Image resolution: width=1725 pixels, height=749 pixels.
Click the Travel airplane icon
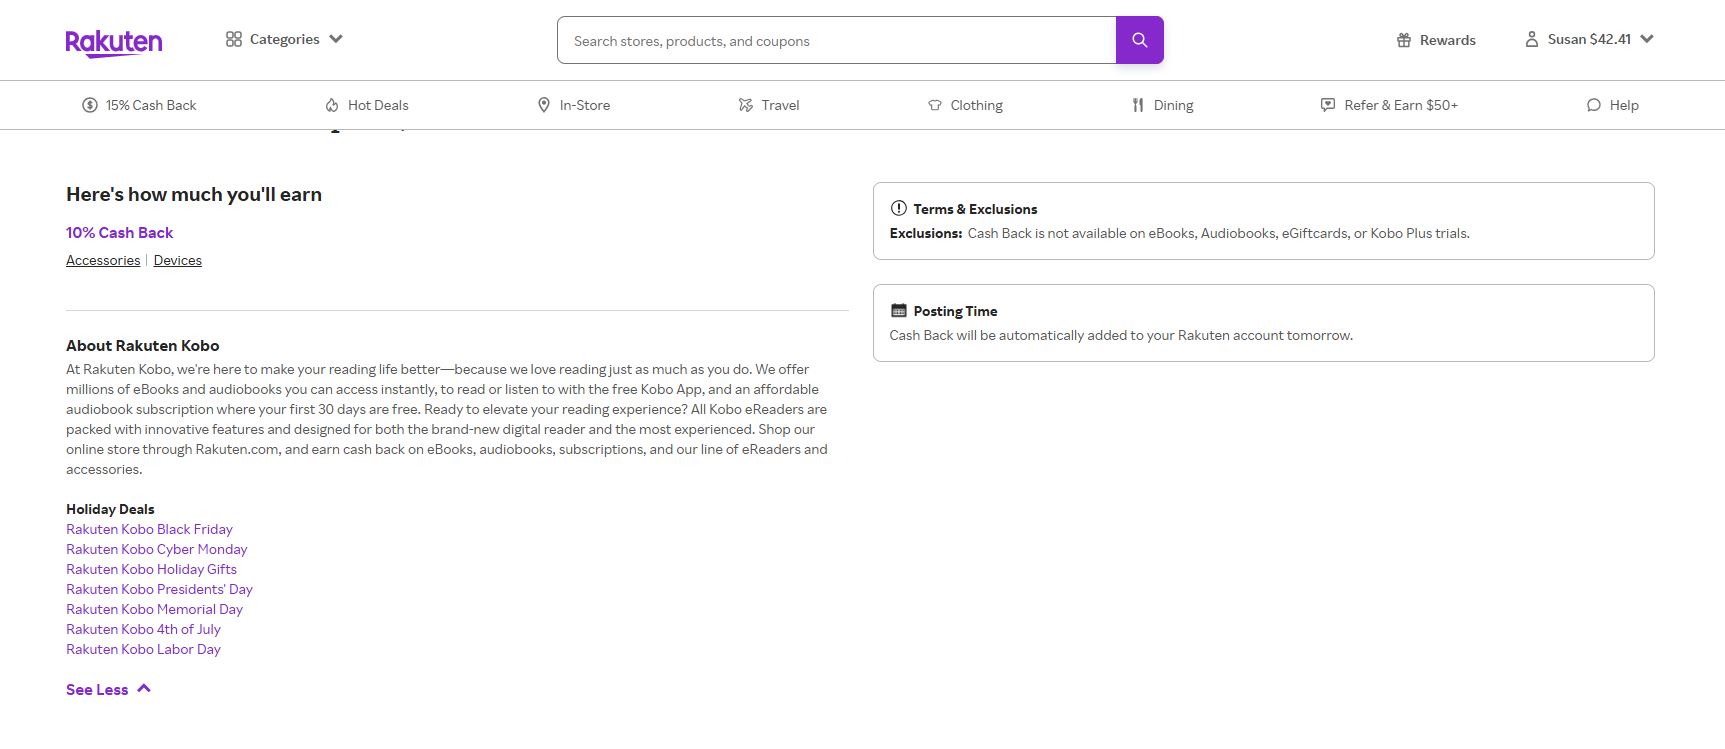tap(746, 105)
